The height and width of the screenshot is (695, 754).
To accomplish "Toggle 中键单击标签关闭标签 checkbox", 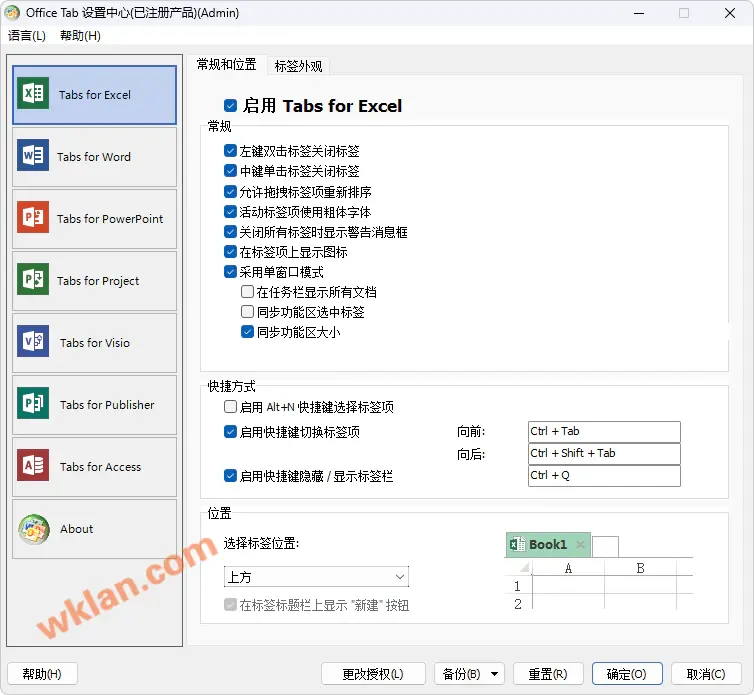I will tap(230, 171).
